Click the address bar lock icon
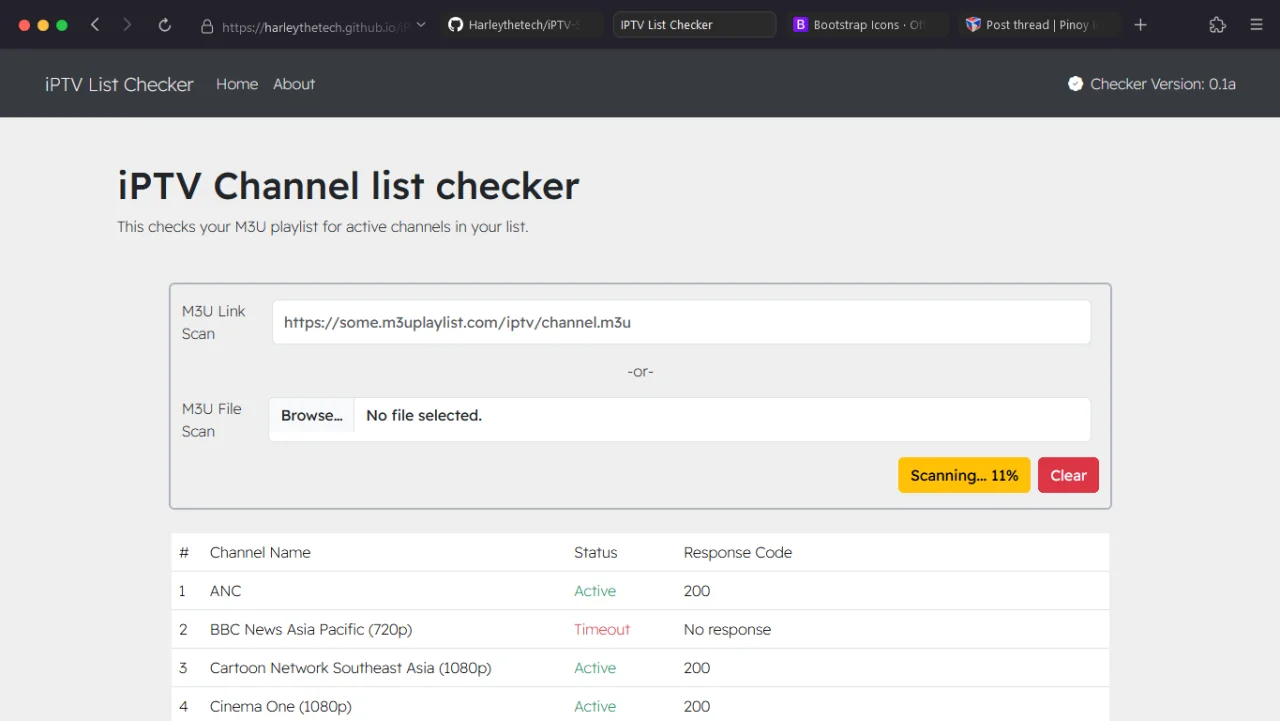The width and height of the screenshot is (1280, 721). (207, 26)
